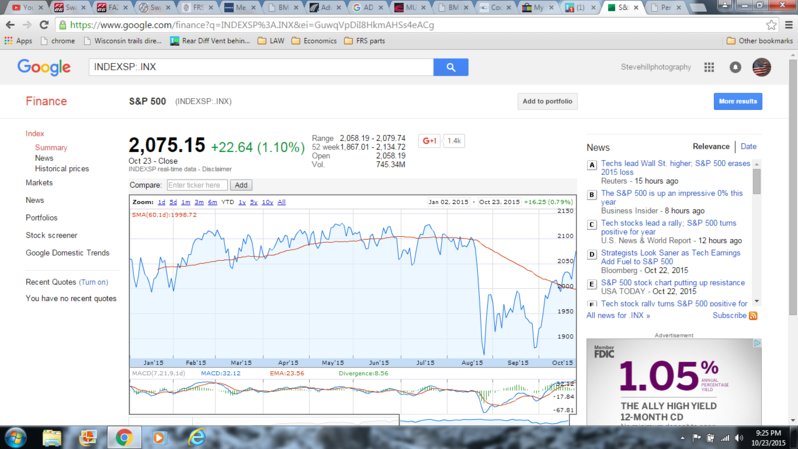The image size is (798, 449).
Task: Open Google notifications bell icon
Action: click(735, 67)
